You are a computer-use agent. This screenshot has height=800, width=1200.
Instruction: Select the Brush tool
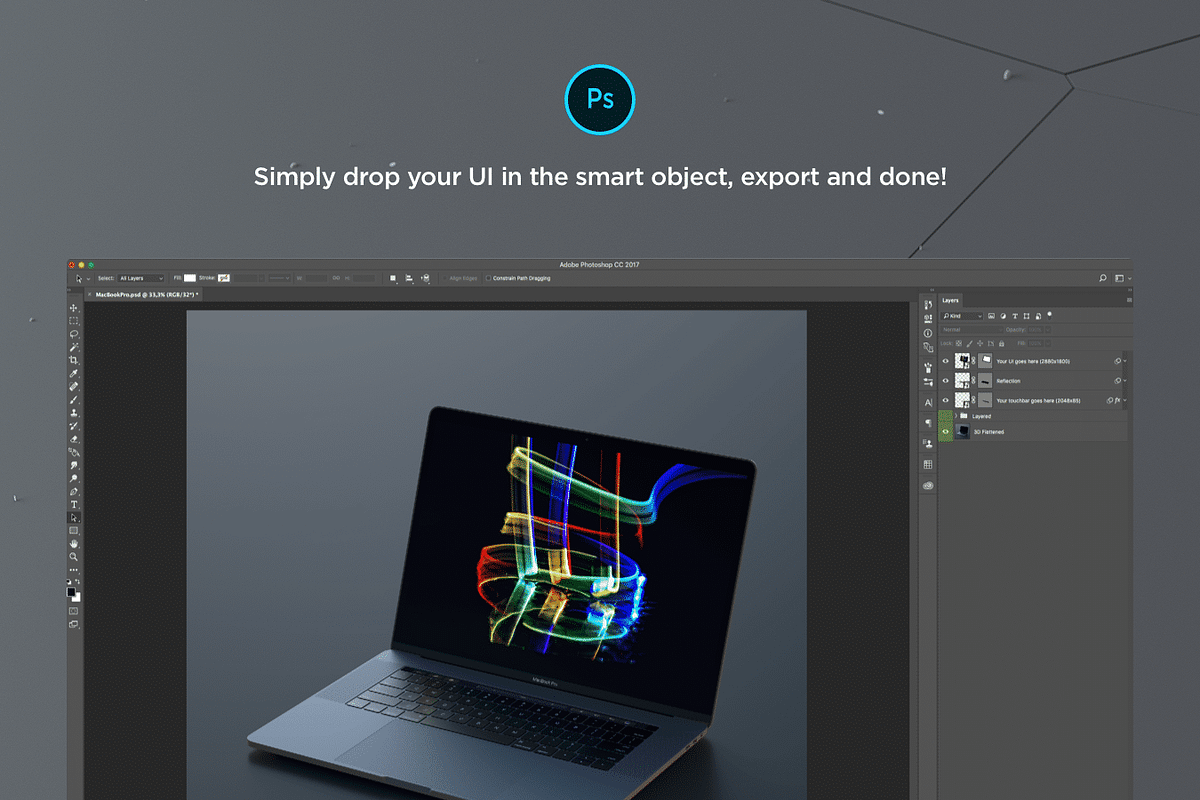tap(73, 398)
